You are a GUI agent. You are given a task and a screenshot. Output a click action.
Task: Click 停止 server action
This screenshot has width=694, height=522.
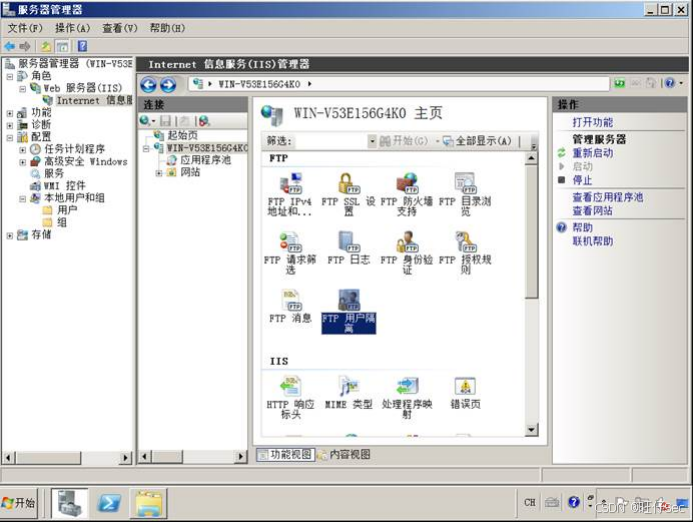point(582,180)
